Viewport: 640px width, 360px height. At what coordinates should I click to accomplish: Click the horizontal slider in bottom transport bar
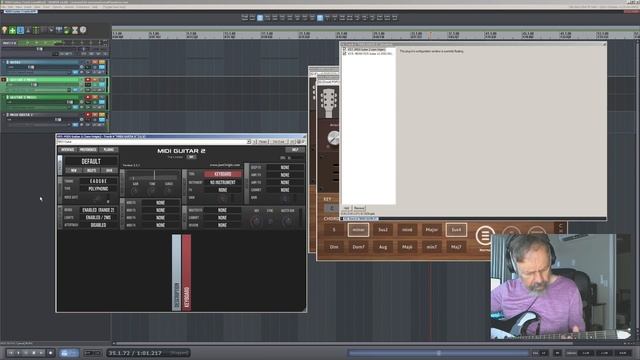coord(439,353)
